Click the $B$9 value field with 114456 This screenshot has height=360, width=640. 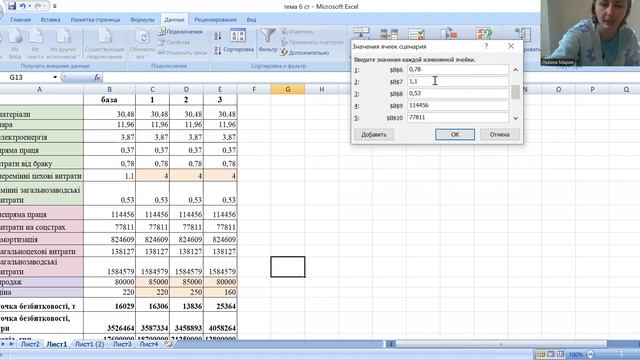click(458, 105)
